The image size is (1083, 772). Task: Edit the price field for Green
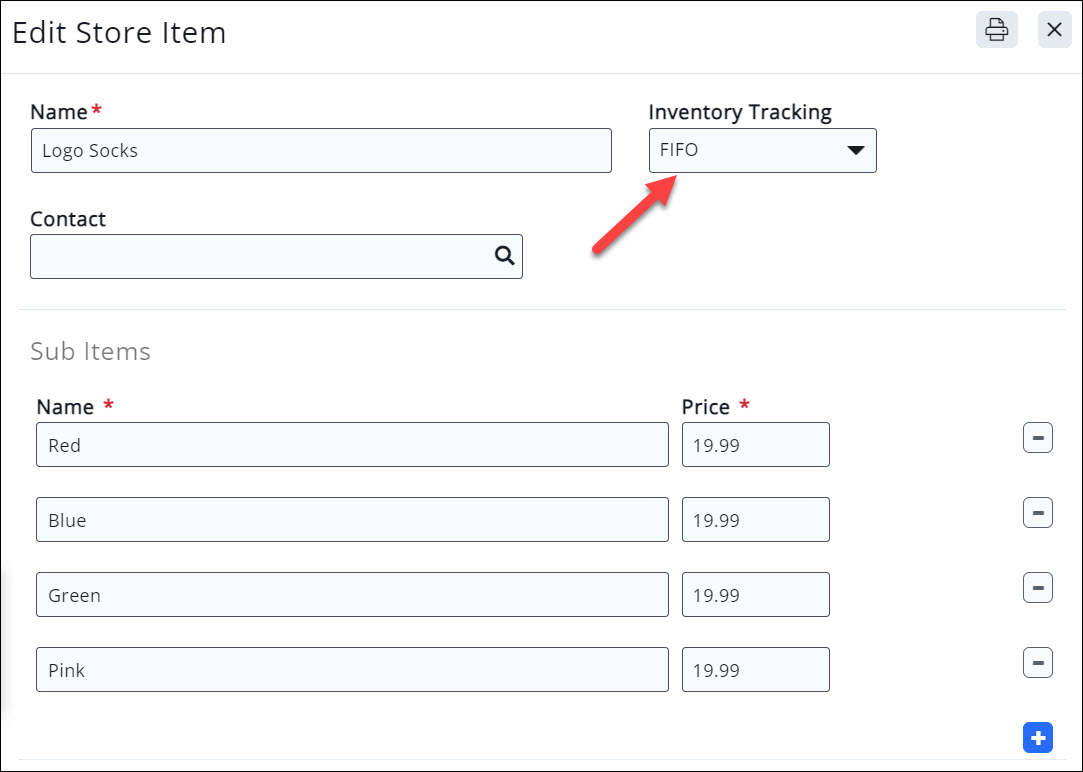pos(755,595)
